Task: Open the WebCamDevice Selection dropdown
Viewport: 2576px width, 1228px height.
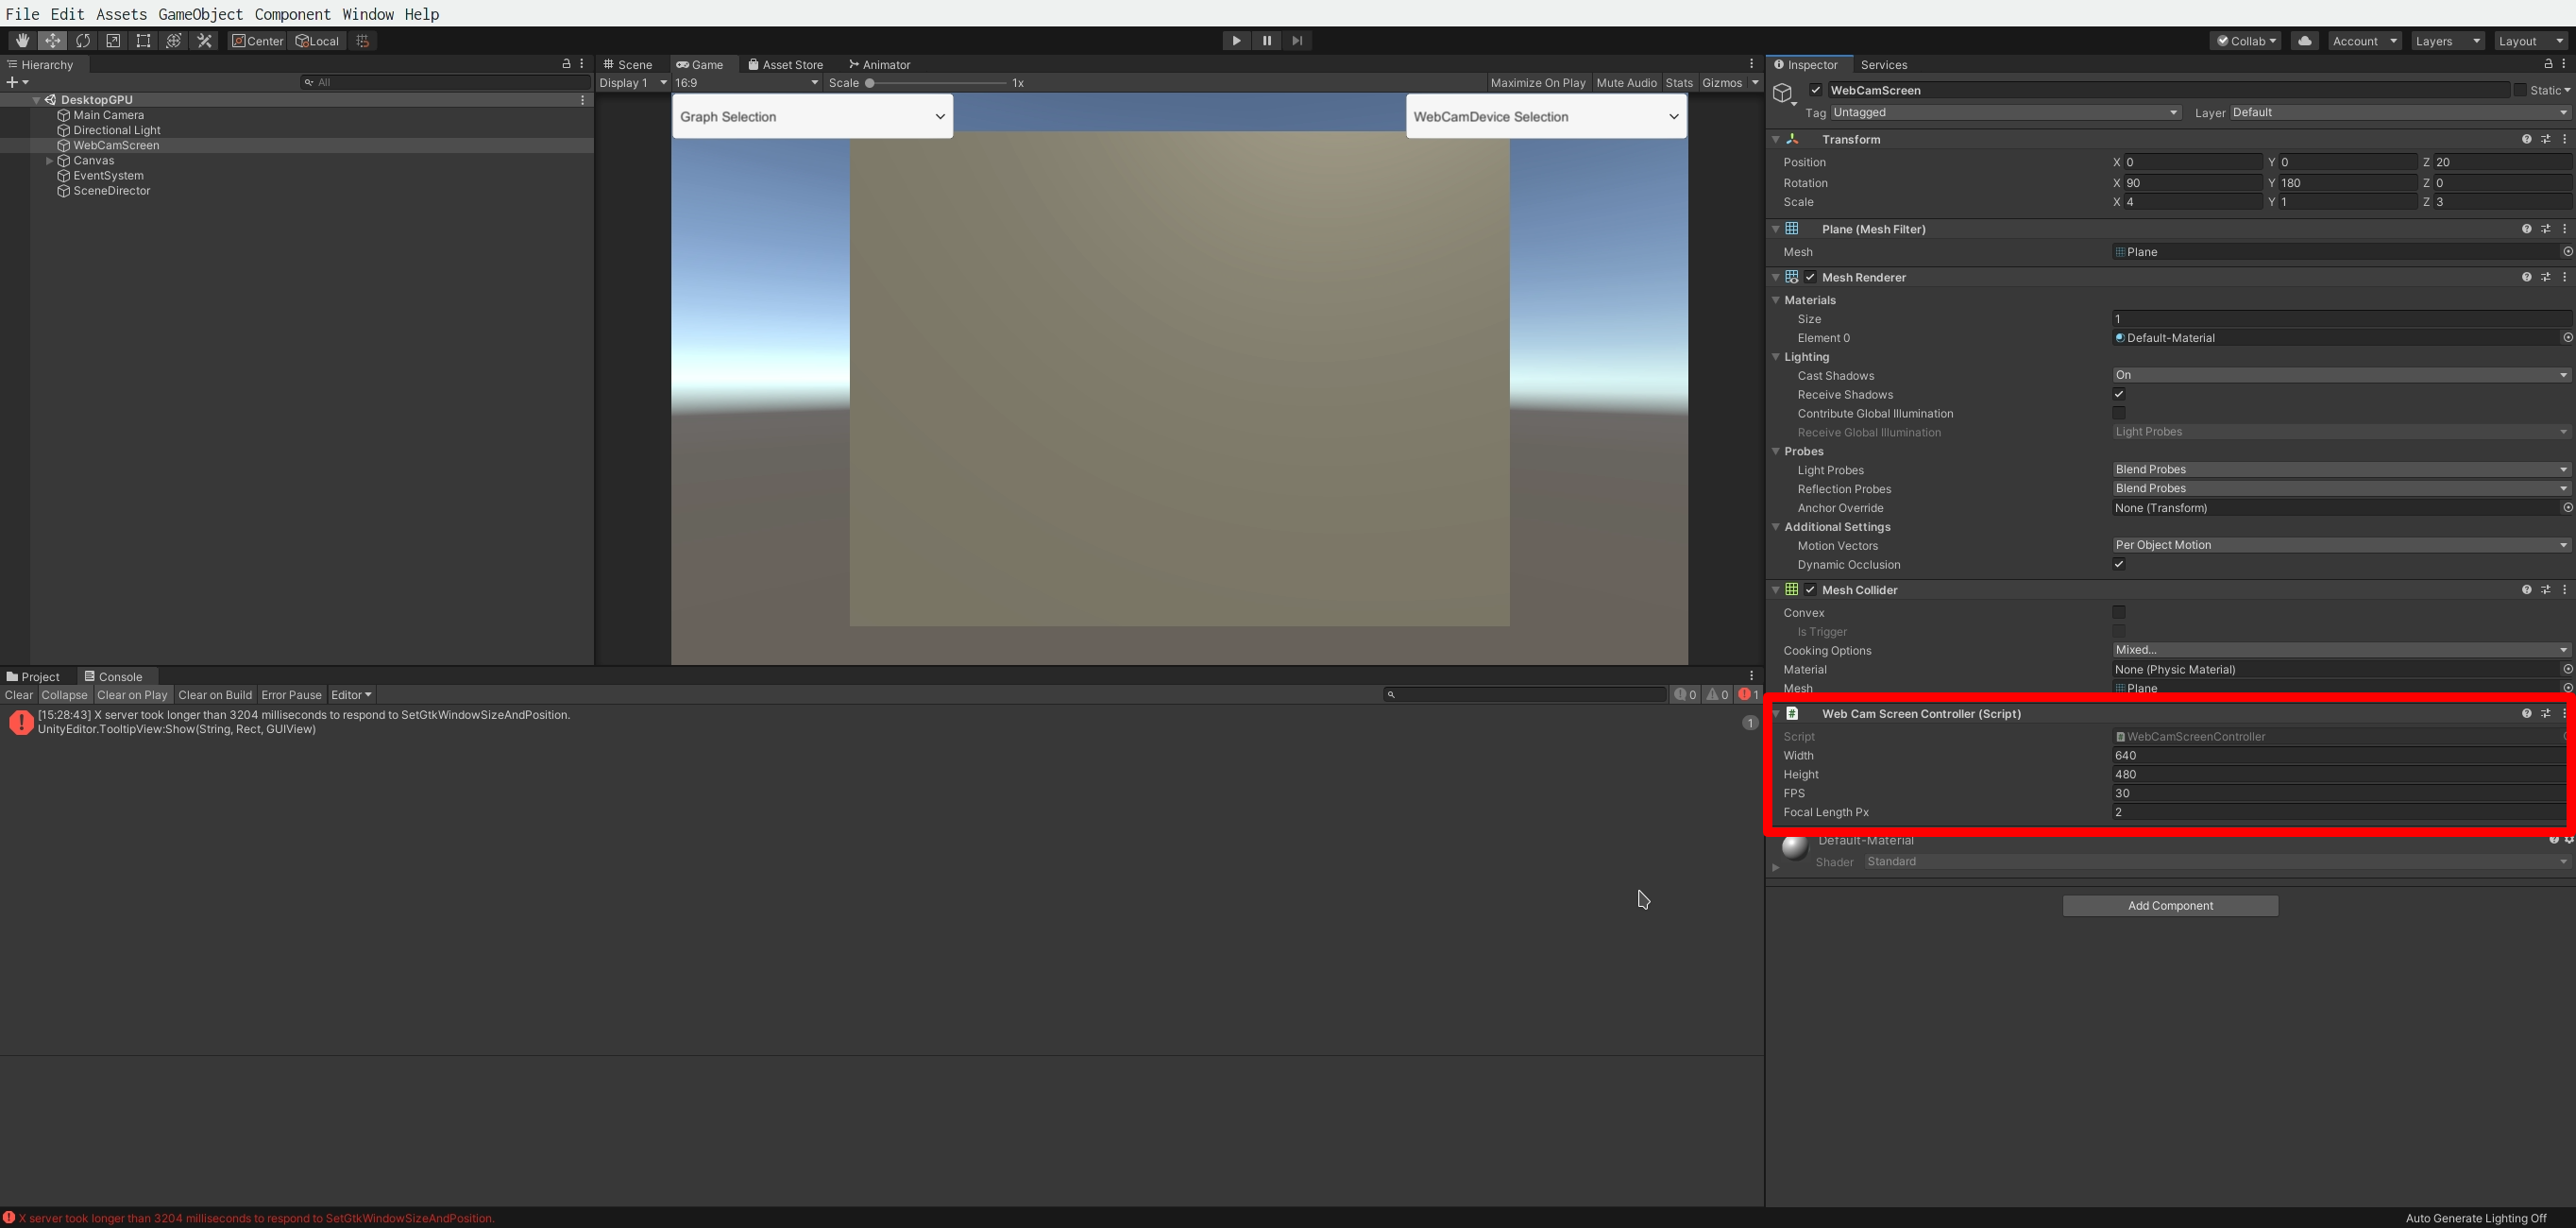Action: 1545,116
